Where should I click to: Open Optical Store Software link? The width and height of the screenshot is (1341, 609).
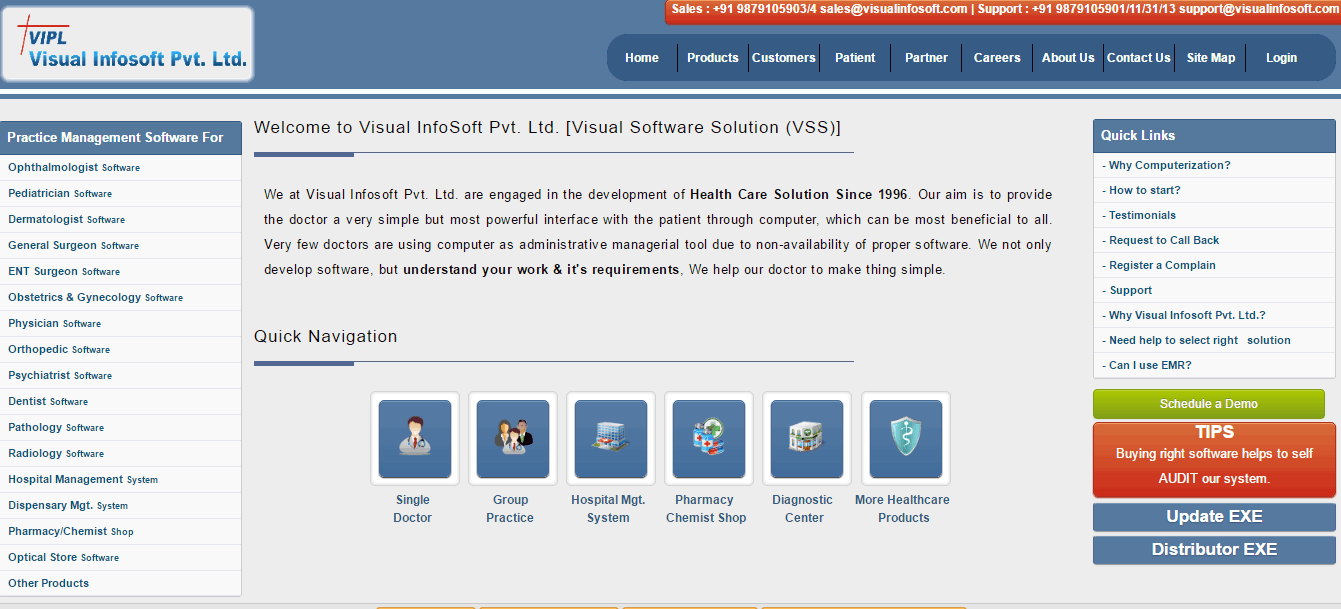(64, 558)
